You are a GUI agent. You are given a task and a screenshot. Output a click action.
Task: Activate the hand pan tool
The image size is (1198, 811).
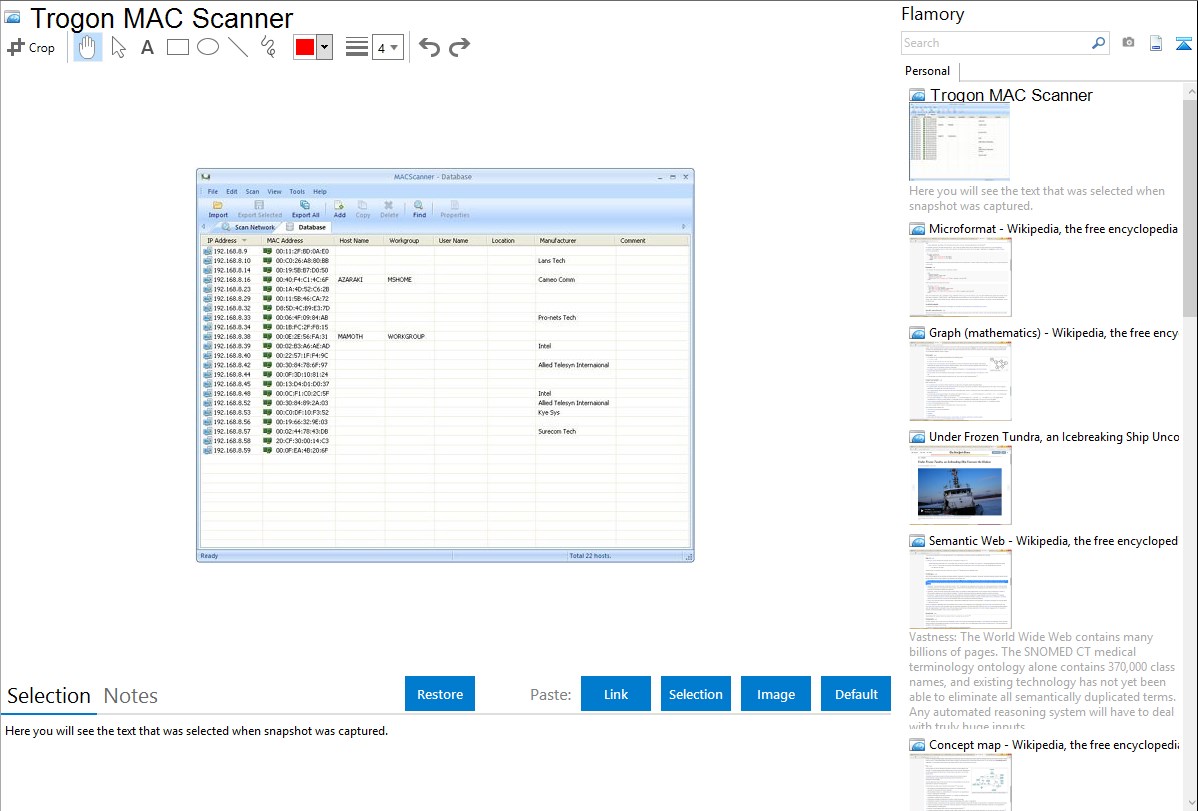coord(88,47)
